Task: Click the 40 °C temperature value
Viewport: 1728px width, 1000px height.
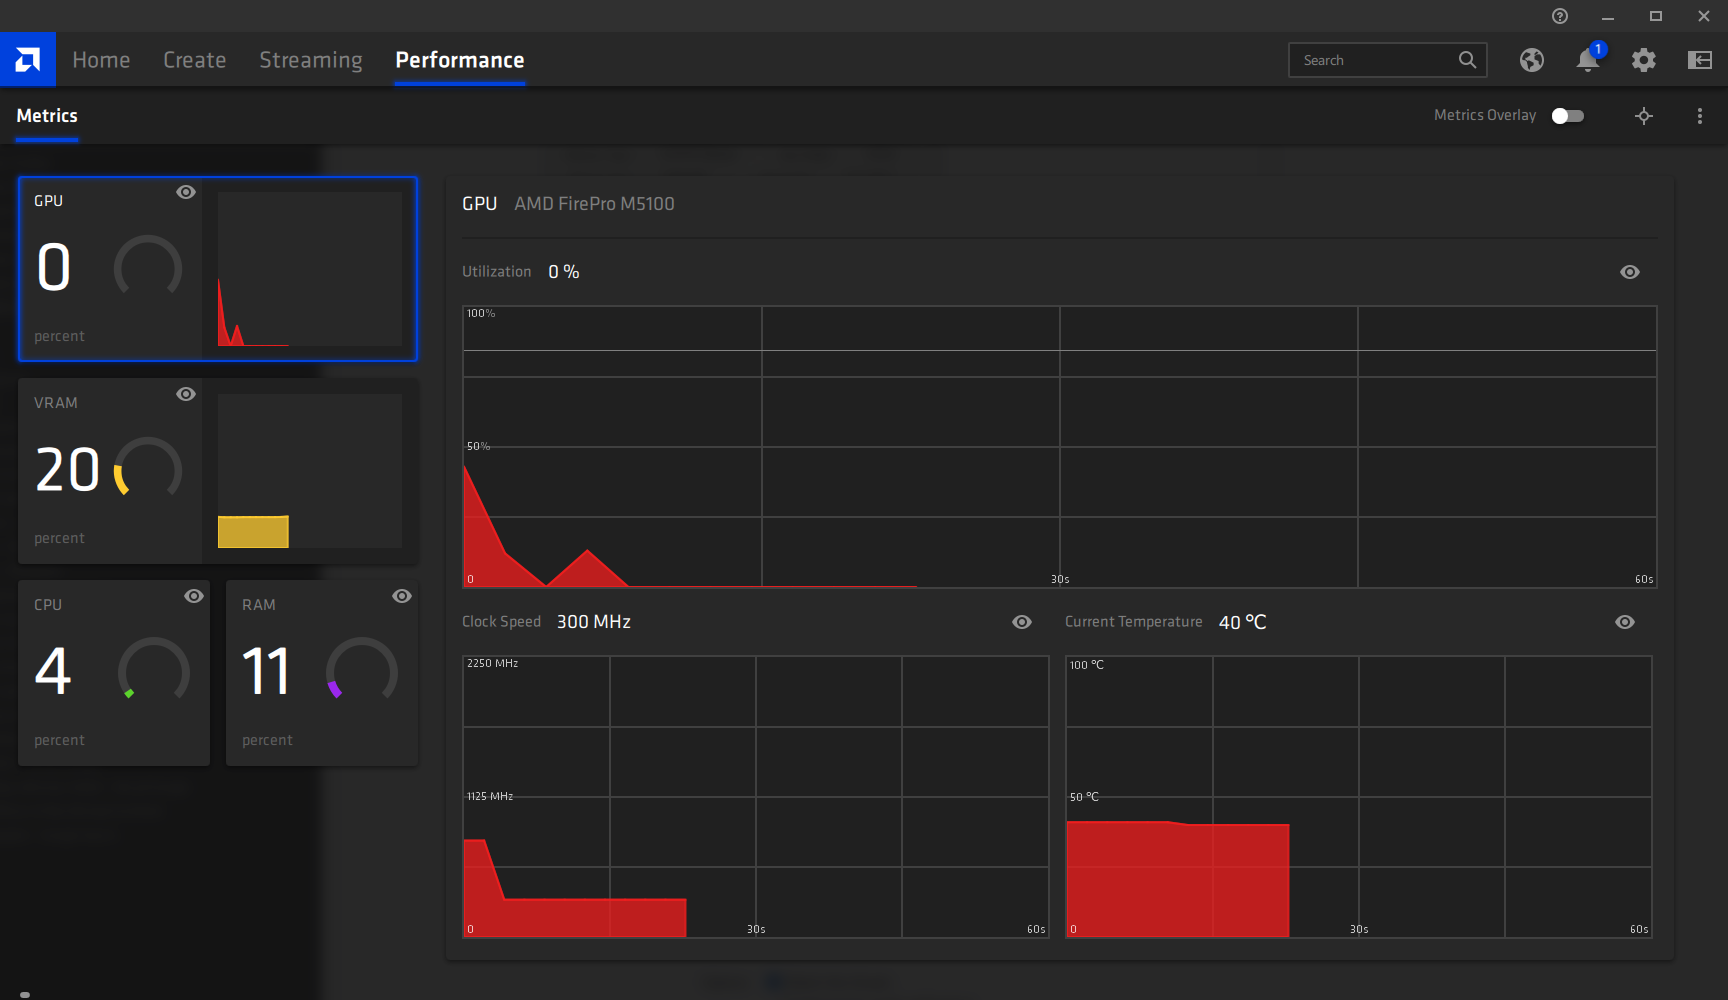Action: click(1243, 622)
